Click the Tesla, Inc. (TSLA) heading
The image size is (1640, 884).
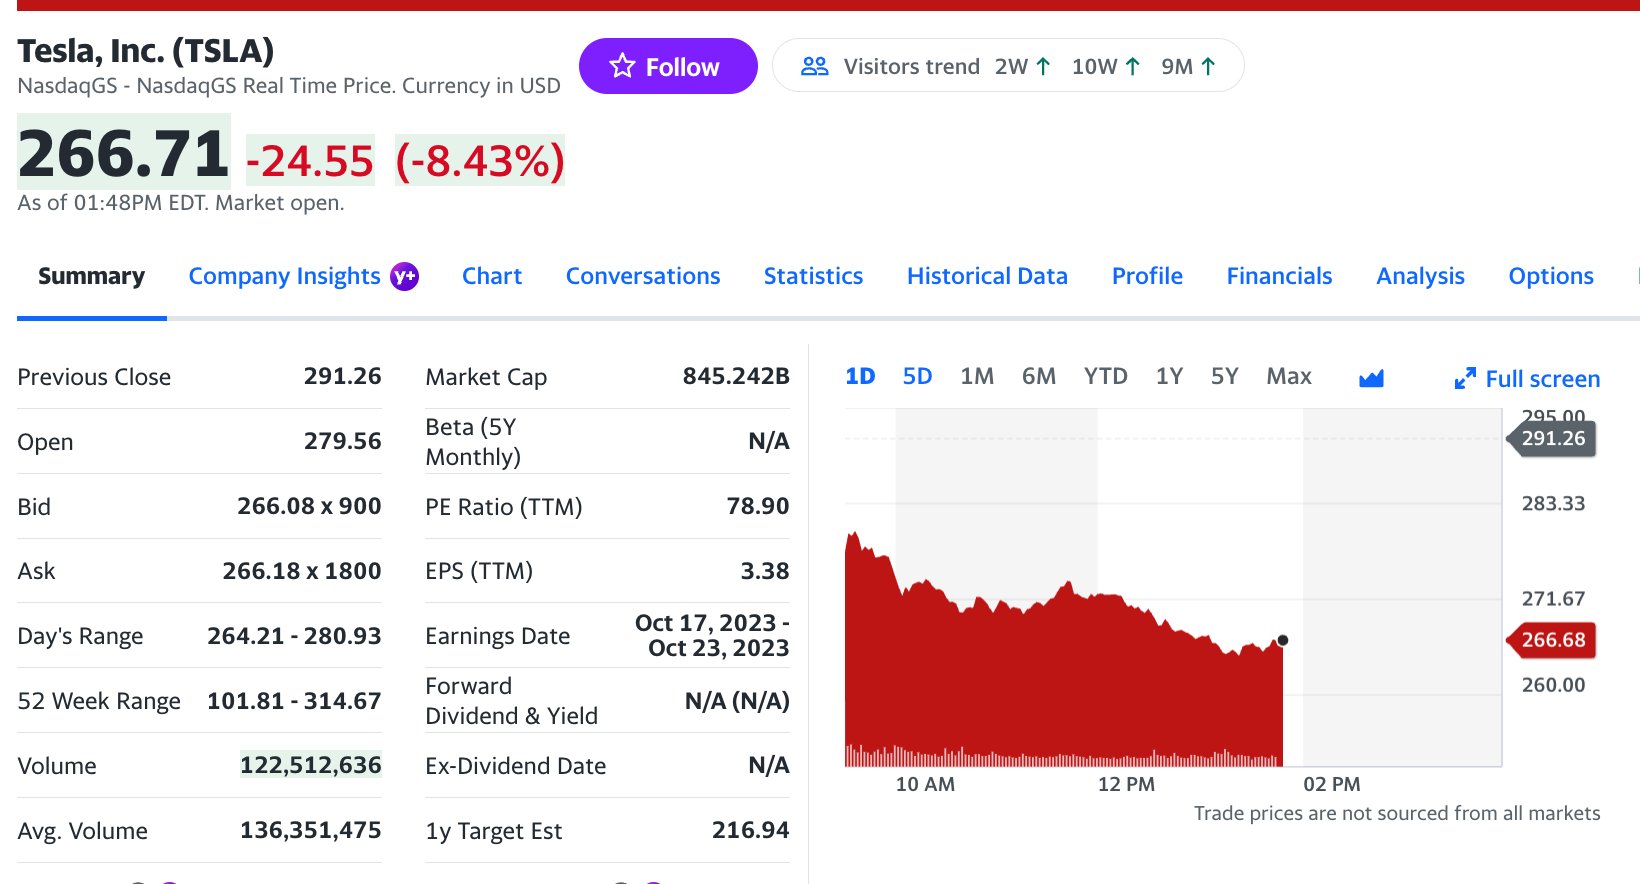coord(146,50)
